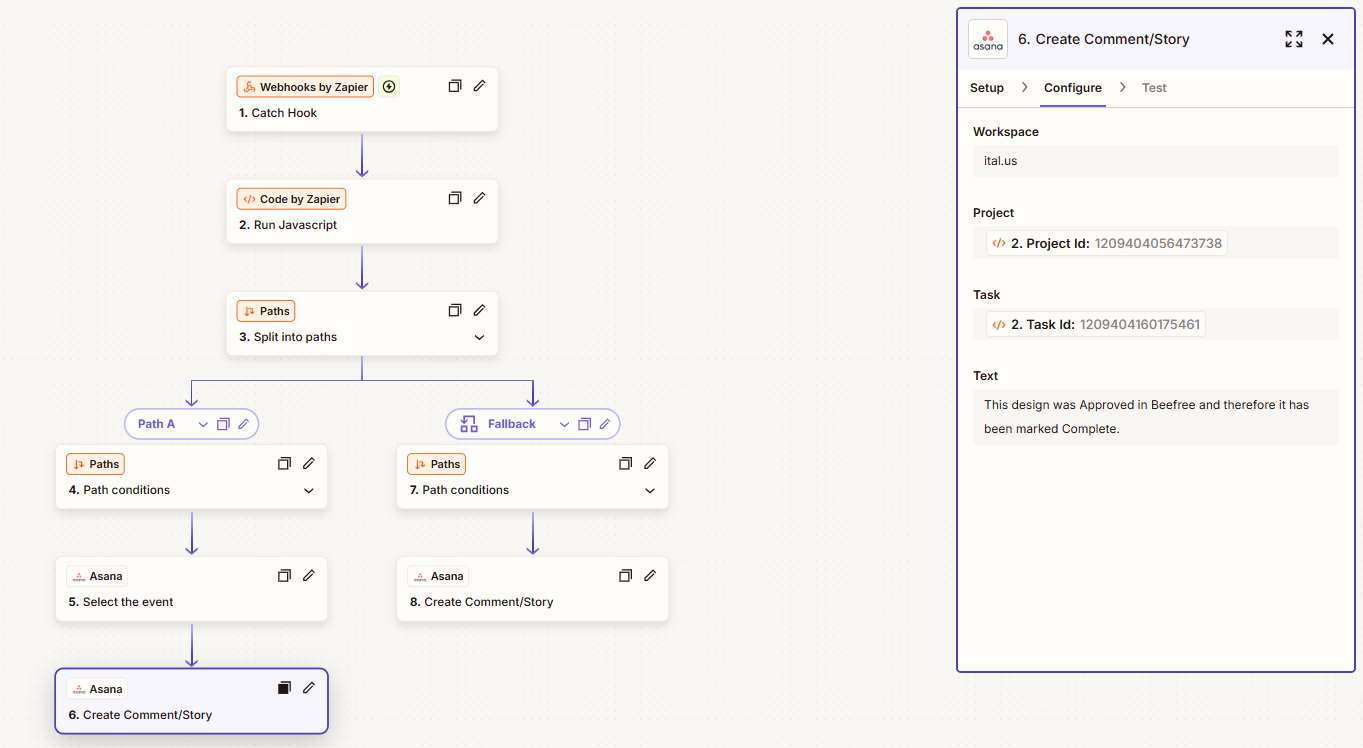1363x748 pixels.
Task: Click the green plus icon beside Webhooks by Zapier
Action: coord(389,87)
